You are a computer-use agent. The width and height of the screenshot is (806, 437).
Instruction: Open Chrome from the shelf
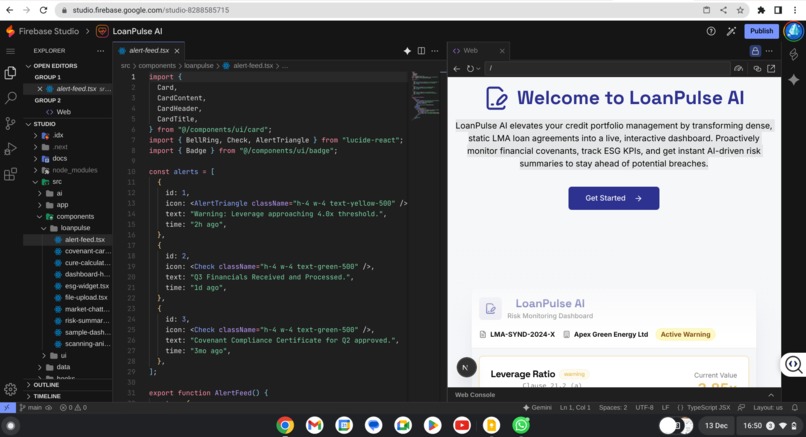point(285,425)
